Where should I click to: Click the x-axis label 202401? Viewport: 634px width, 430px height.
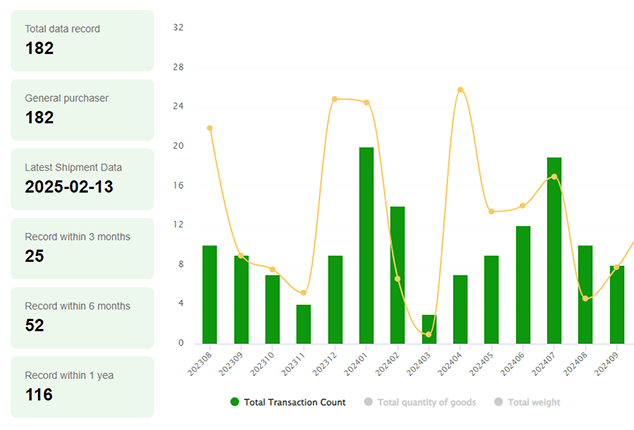click(356, 364)
